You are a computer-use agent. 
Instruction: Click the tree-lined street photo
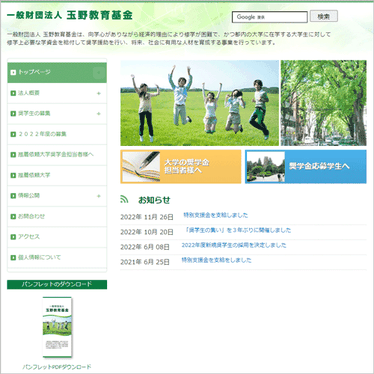[x=324, y=103]
